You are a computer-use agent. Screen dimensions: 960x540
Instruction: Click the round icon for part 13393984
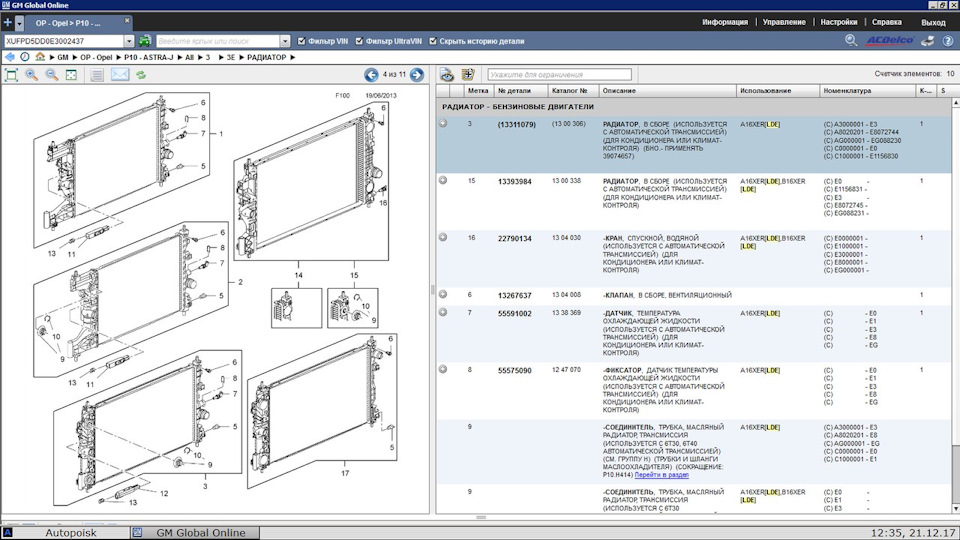[443, 180]
